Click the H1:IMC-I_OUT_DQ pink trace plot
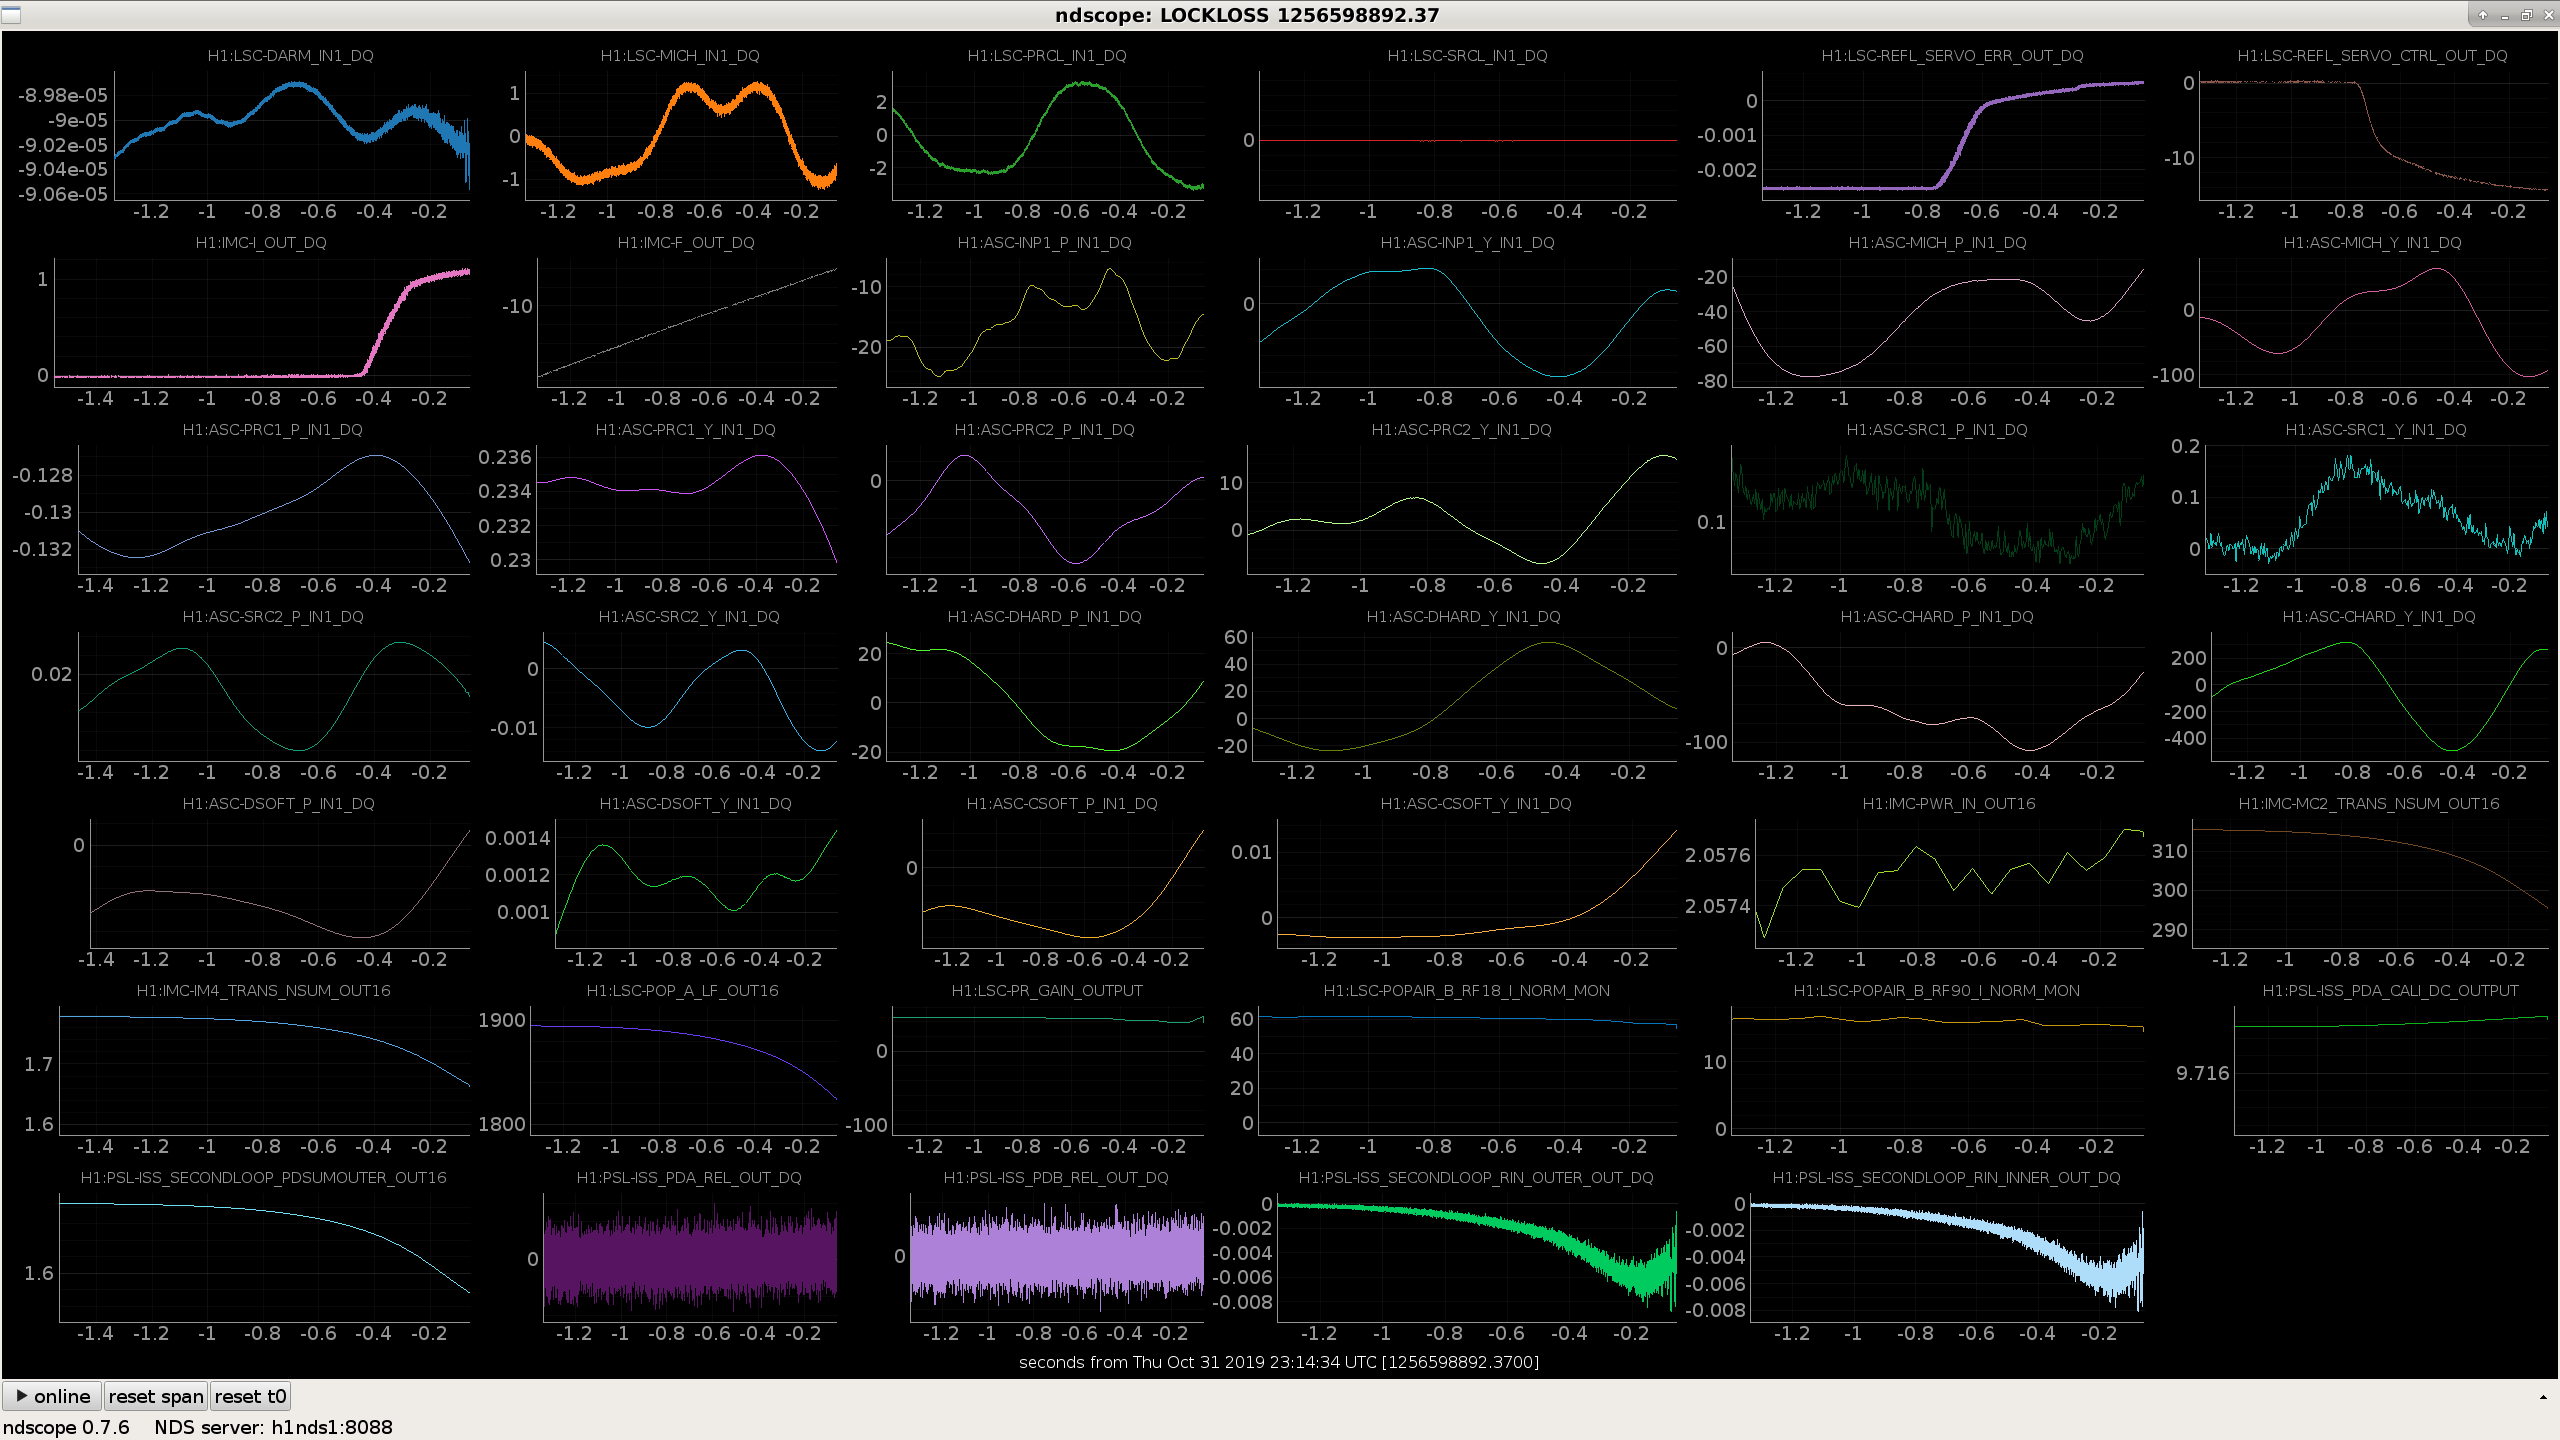 pos(262,322)
